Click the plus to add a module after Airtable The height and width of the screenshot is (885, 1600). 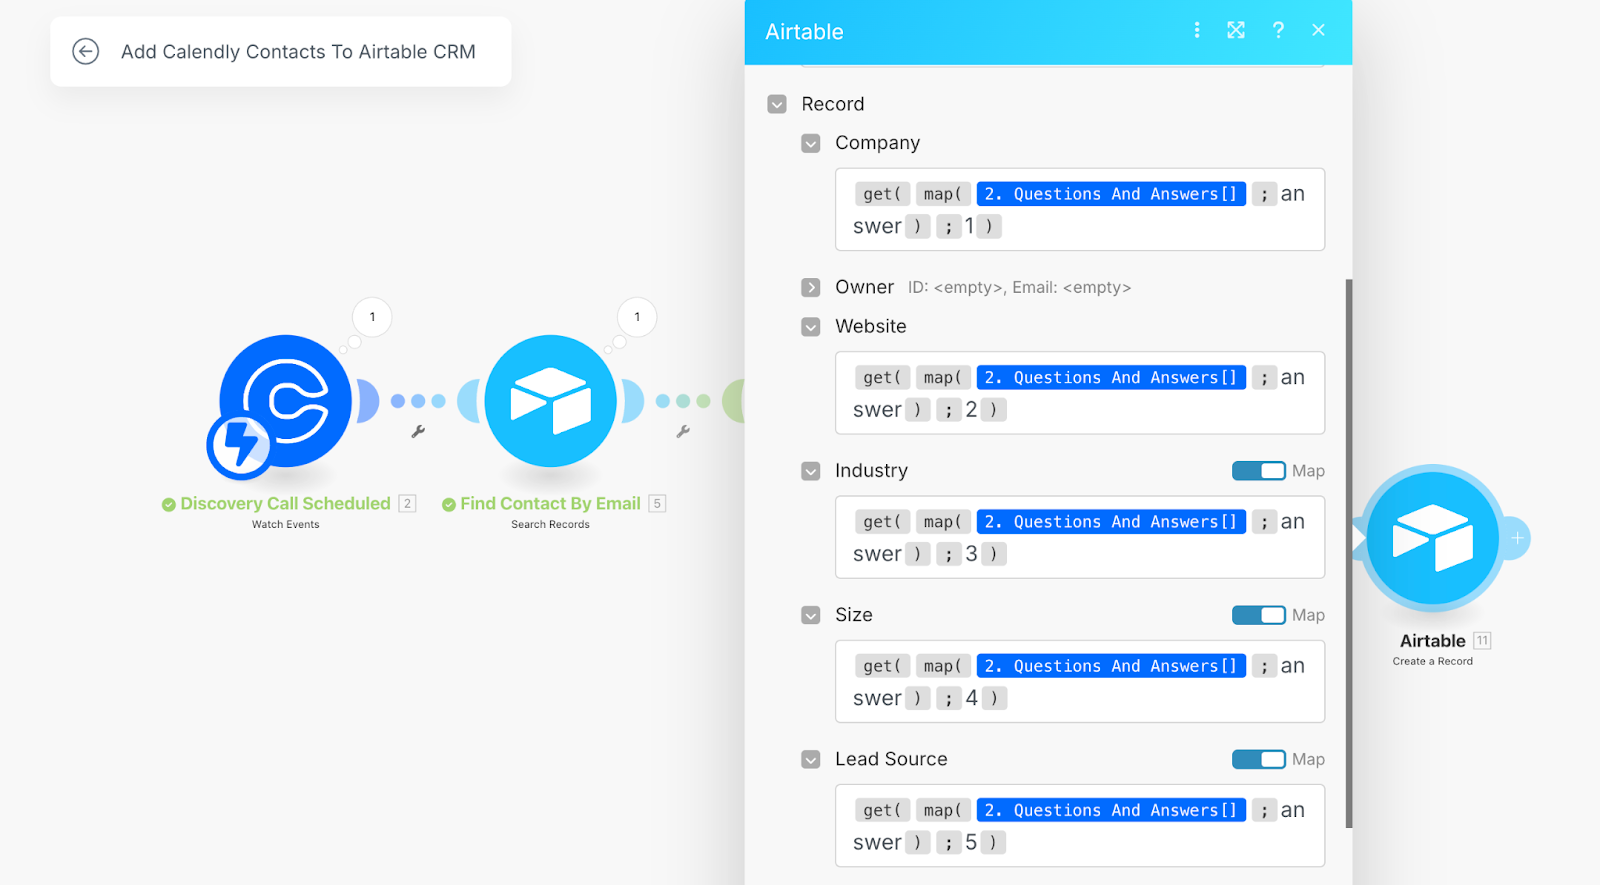pos(1517,538)
